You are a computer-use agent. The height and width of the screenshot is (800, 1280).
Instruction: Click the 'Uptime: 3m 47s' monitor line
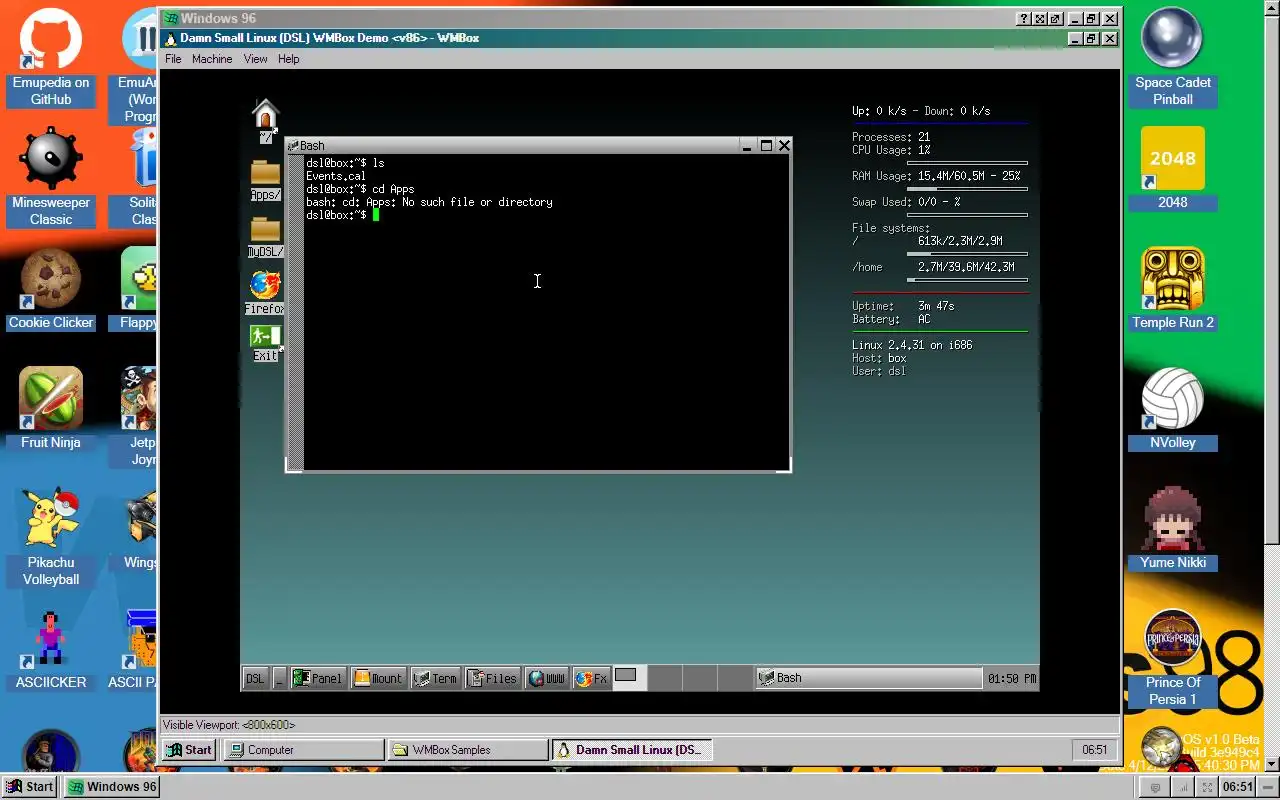(x=903, y=306)
